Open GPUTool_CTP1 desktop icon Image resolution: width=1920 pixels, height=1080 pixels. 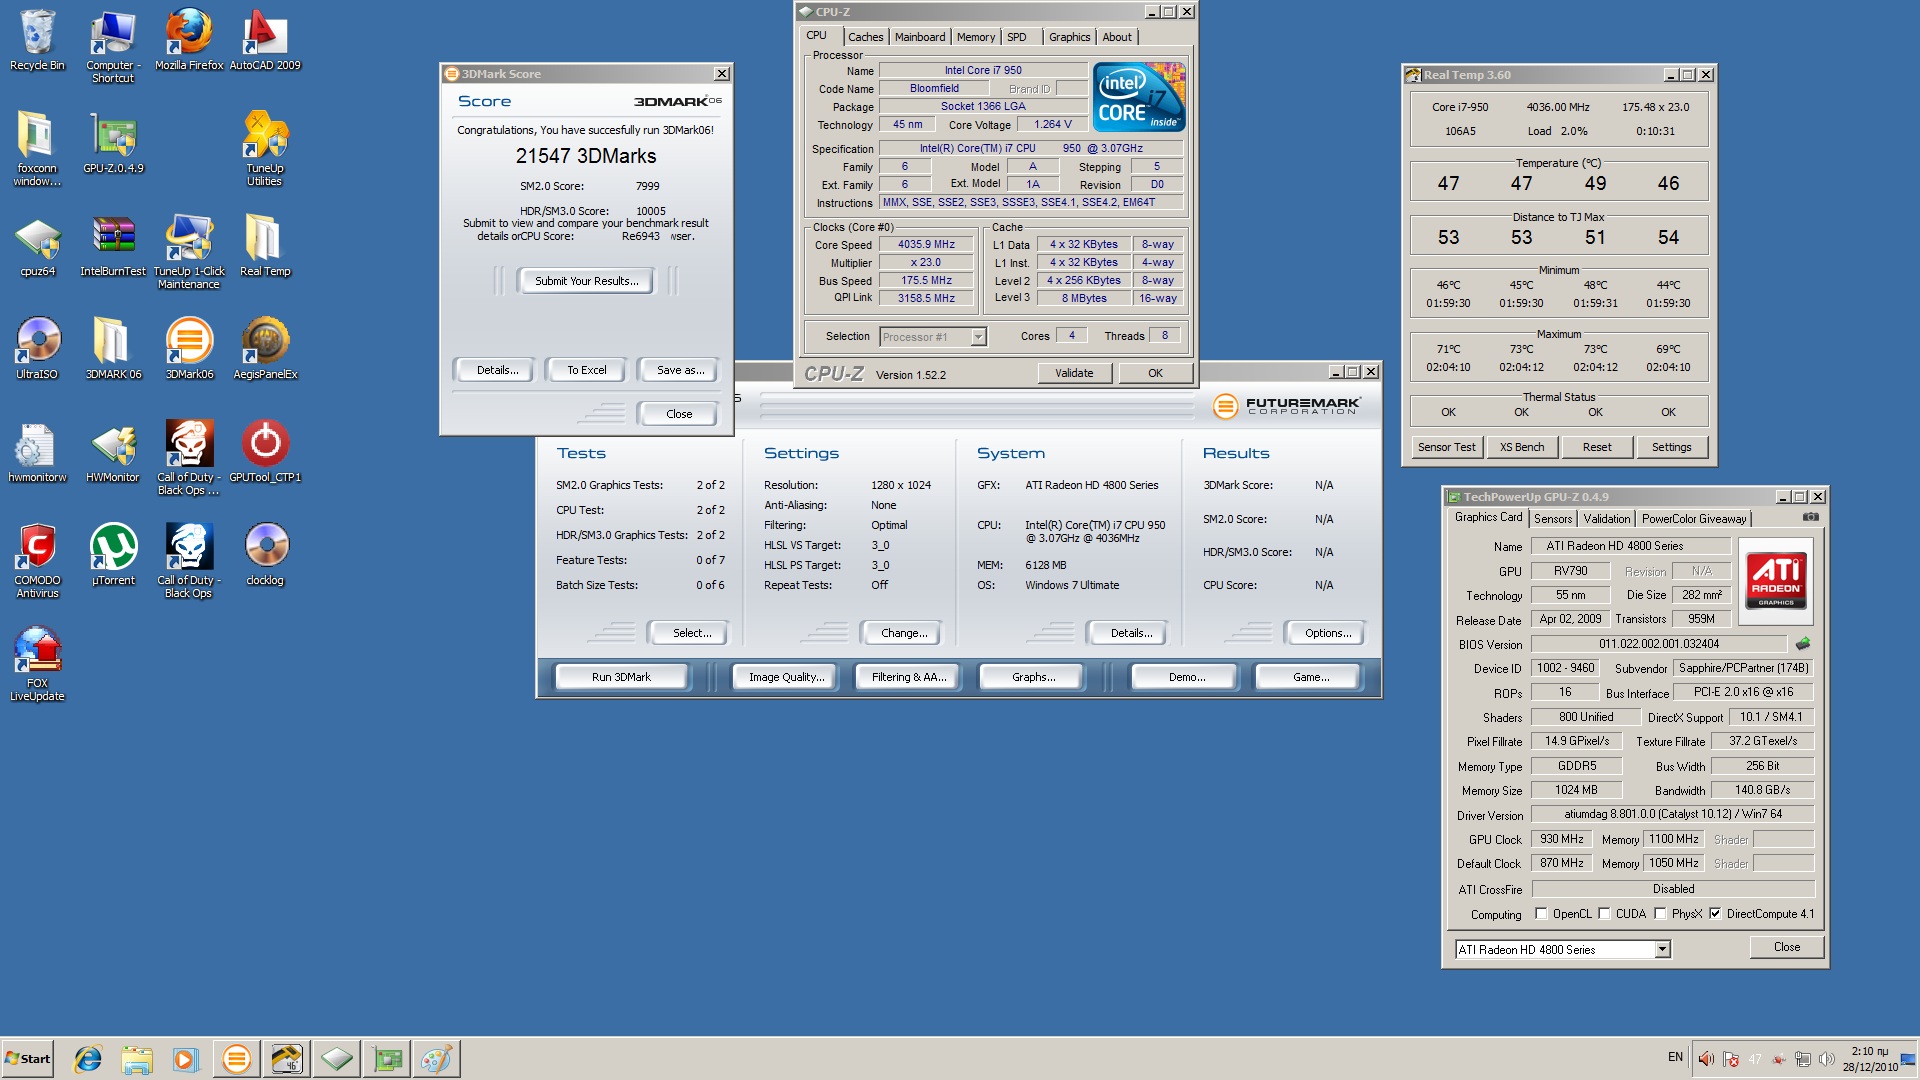click(265, 452)
